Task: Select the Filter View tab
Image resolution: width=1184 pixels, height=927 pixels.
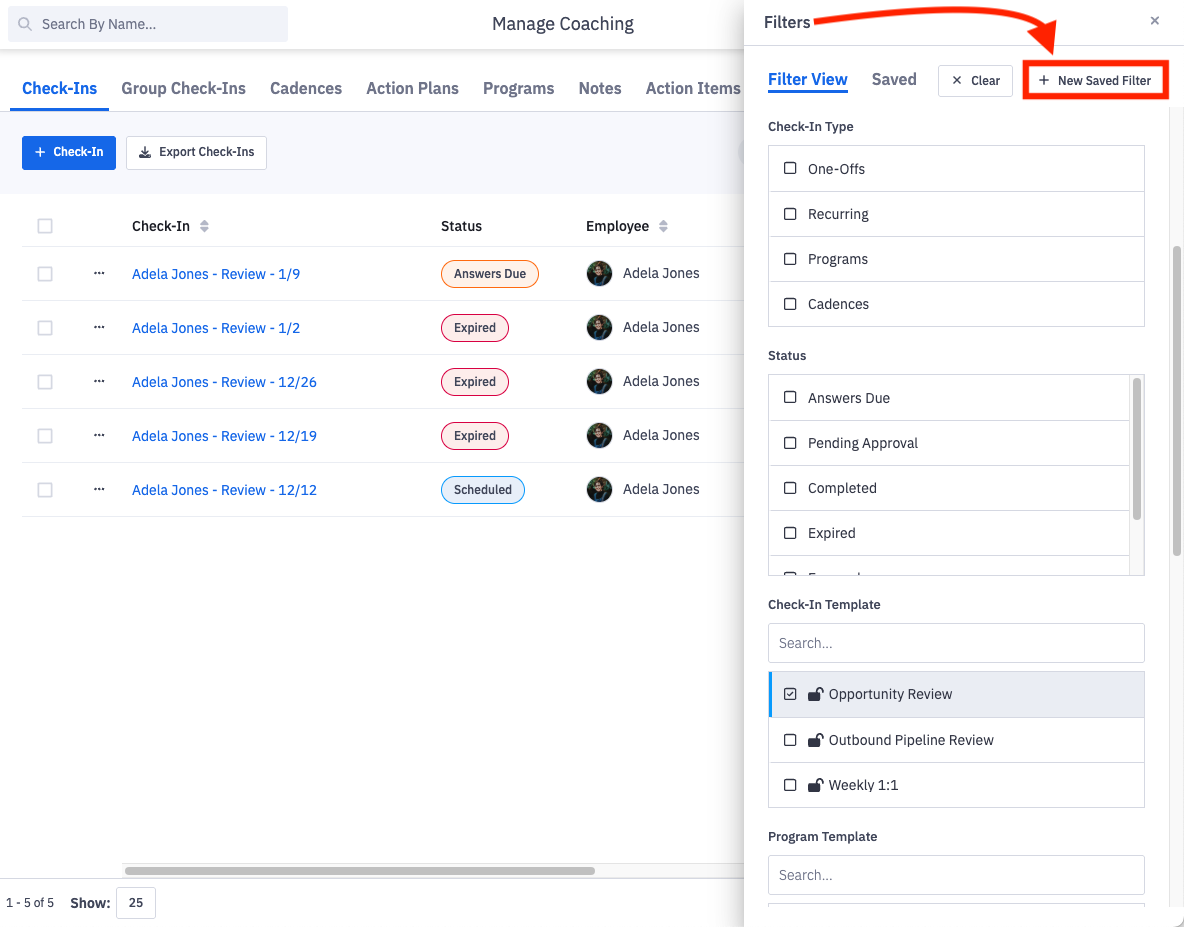Action: point(808,79)
